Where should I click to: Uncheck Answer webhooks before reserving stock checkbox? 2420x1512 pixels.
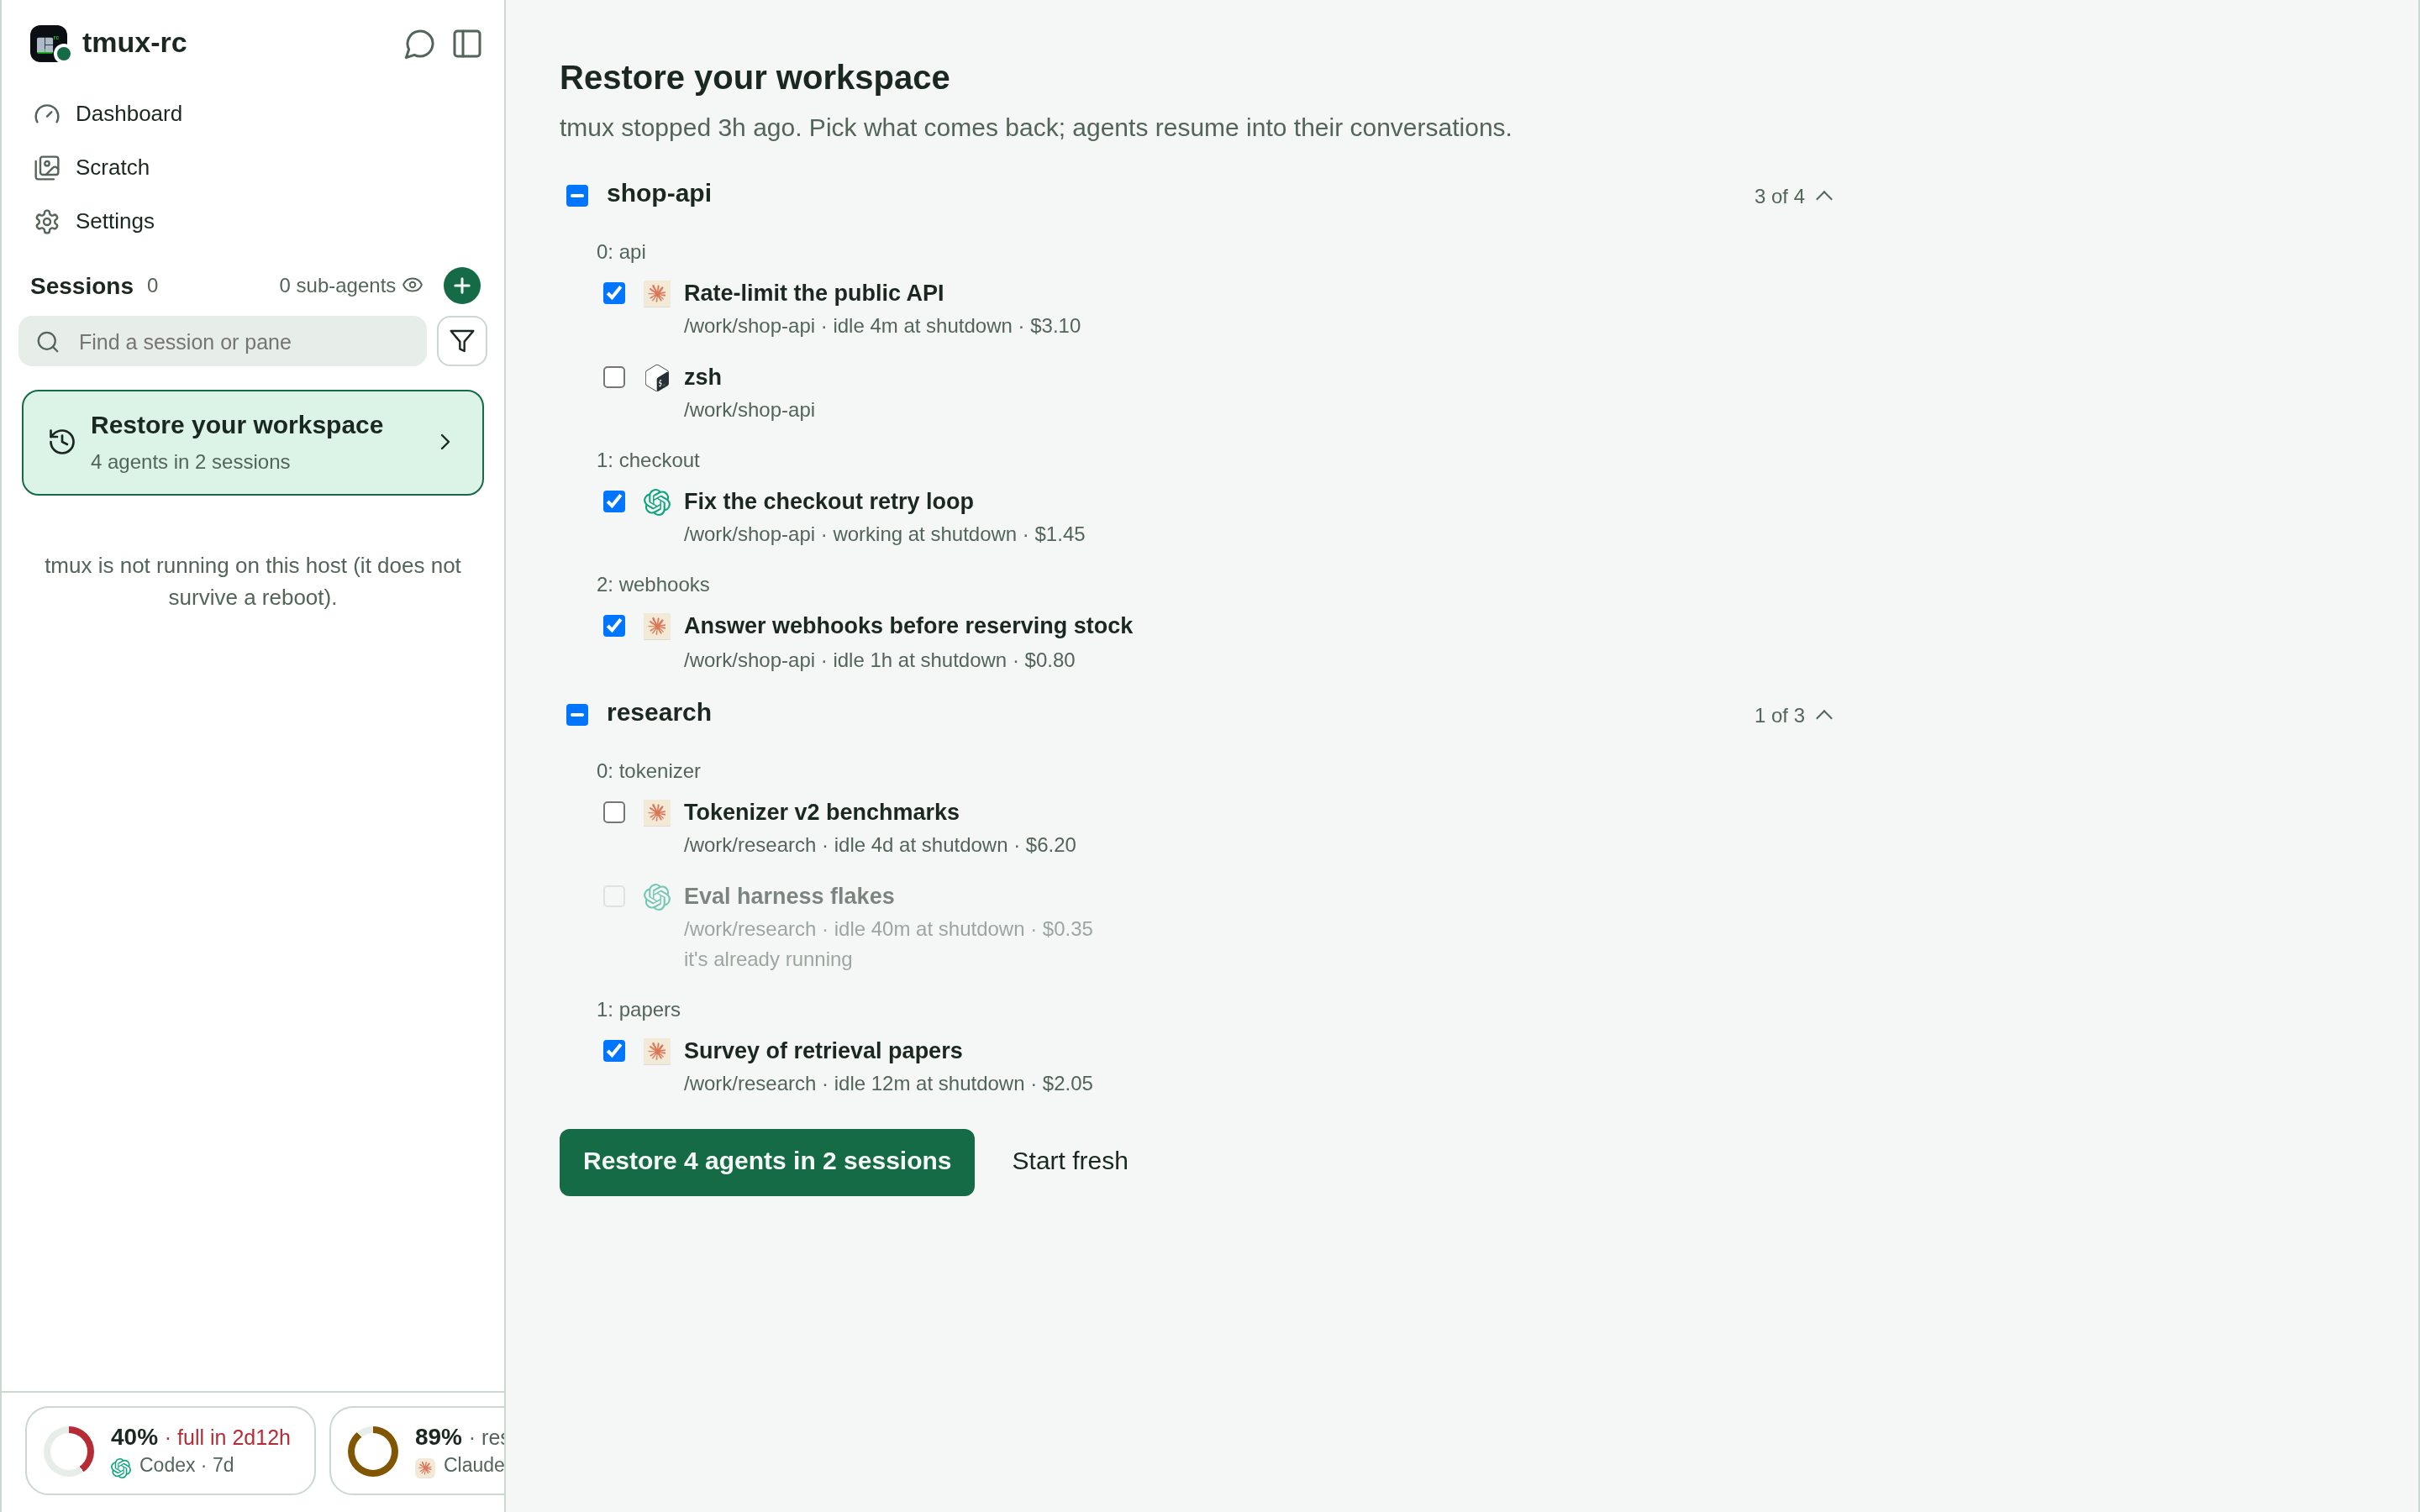(x=614, y=626)
